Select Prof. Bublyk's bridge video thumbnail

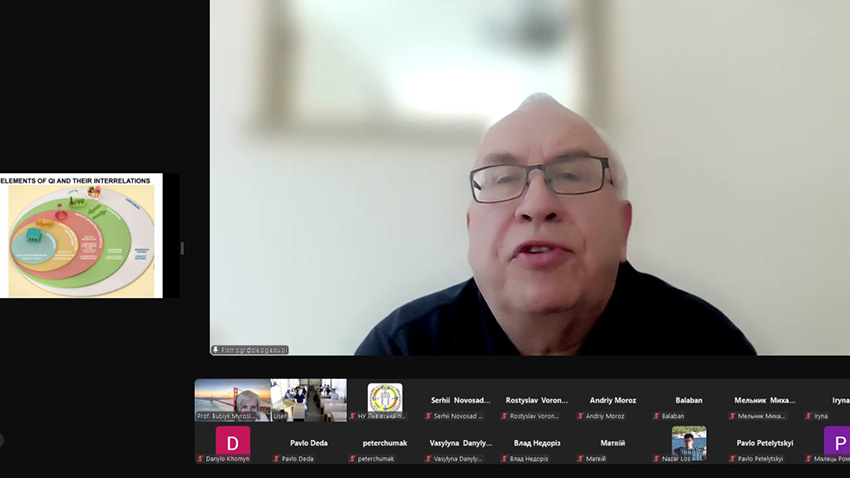(x=232, y=399)
